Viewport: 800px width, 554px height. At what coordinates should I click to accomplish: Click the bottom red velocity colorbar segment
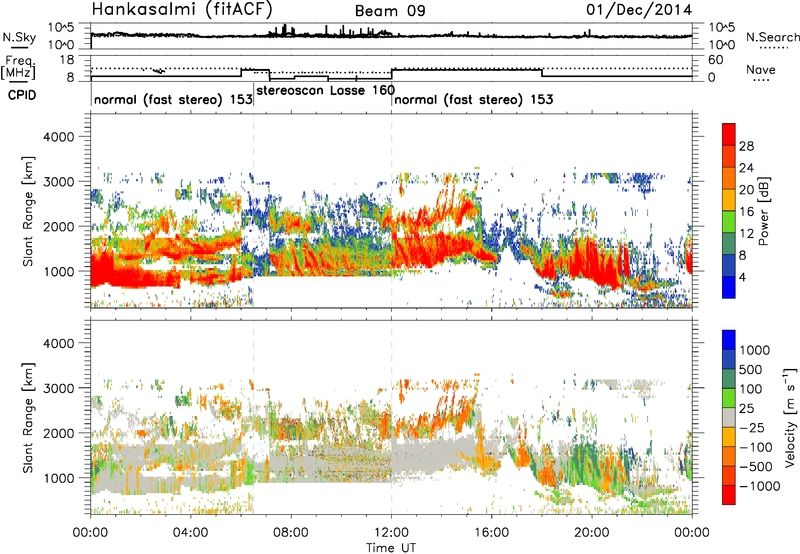point(729,495)
